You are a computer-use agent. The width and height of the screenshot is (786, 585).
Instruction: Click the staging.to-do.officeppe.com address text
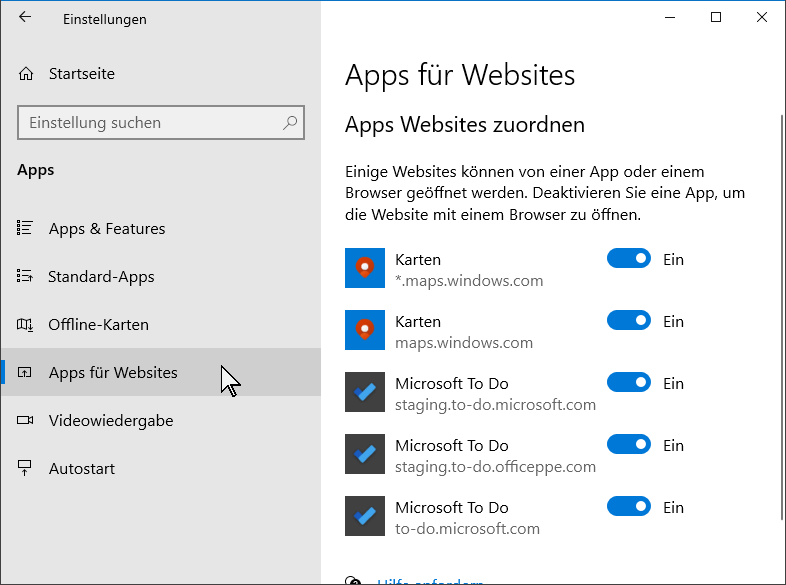click(x=495, y=467)
